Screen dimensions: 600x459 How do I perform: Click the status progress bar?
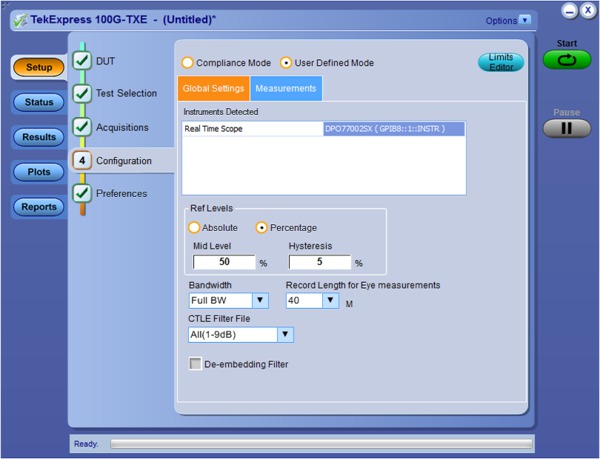coord(320,443)
